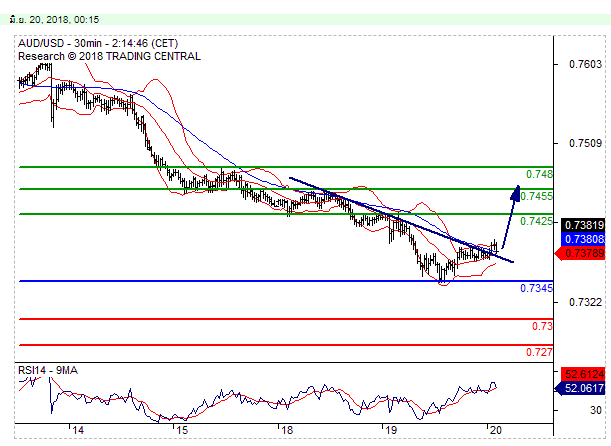611x446 pixels.
Task: Click the 'RSI14 - 9MA' indicator label
Action: point(48,370)
